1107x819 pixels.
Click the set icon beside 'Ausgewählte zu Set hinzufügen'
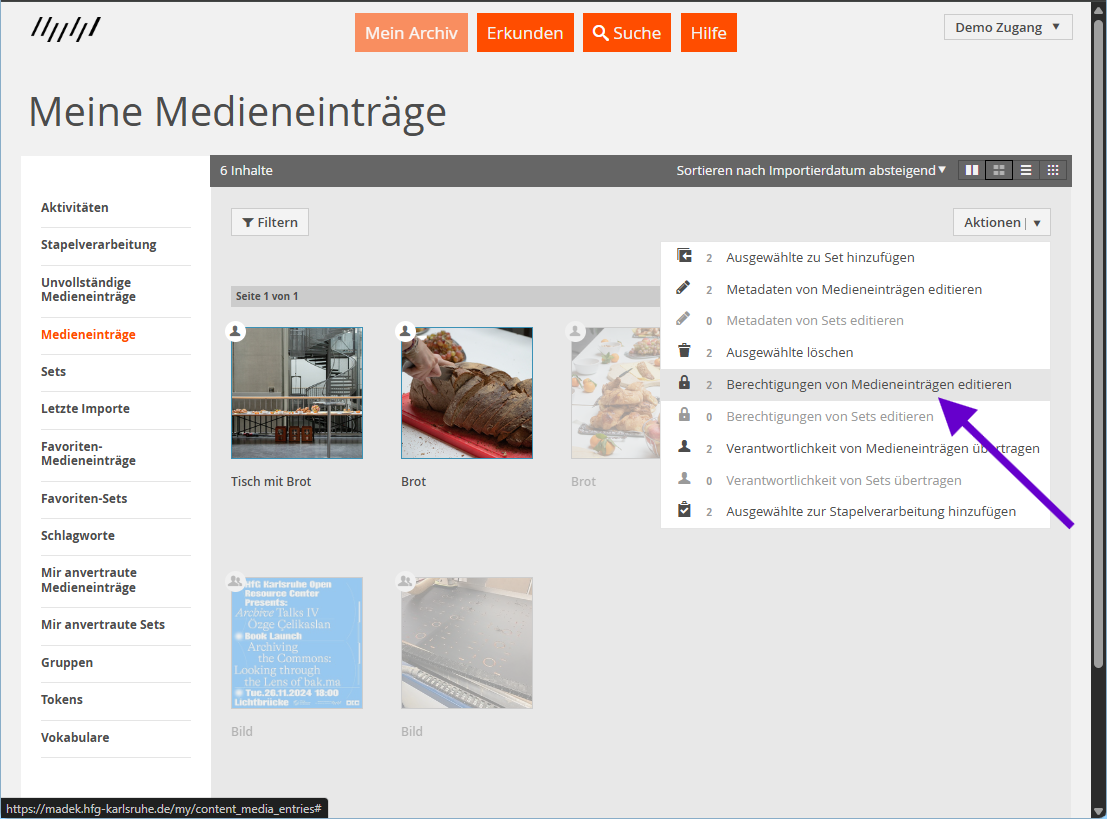(x=685, y=257)
